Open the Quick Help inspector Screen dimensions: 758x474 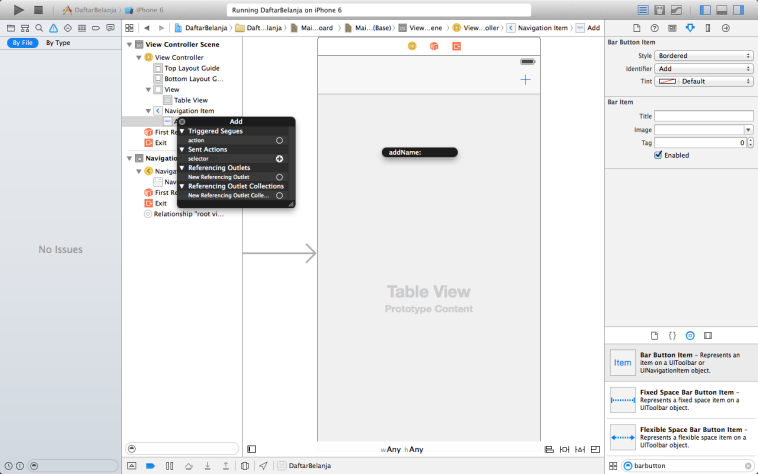[655, 28]
